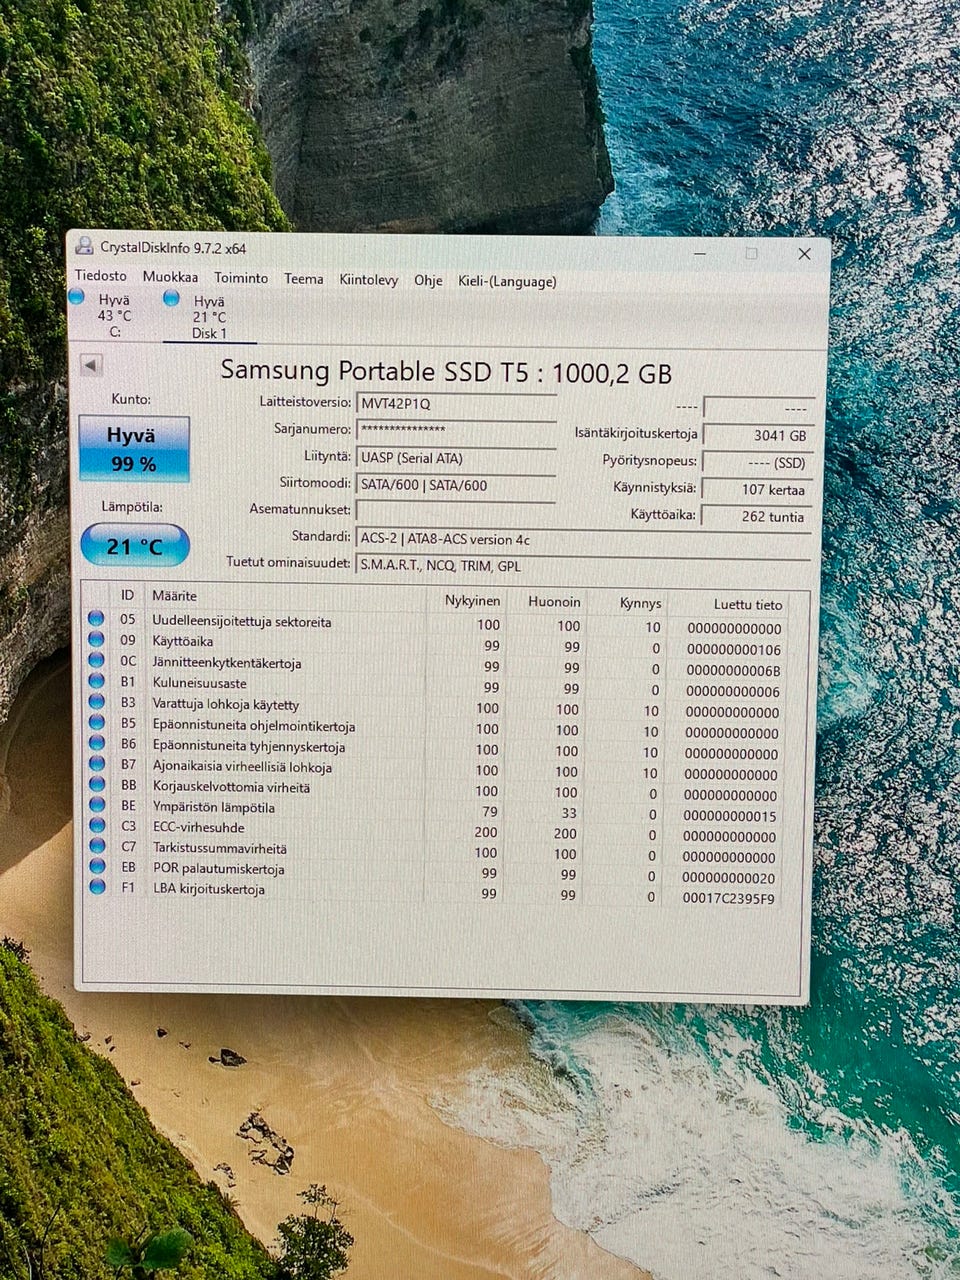Select the LBA kirjoituskertoja row label
The width and height of the screenshot is (960, 1280).
tap(208, 889)
